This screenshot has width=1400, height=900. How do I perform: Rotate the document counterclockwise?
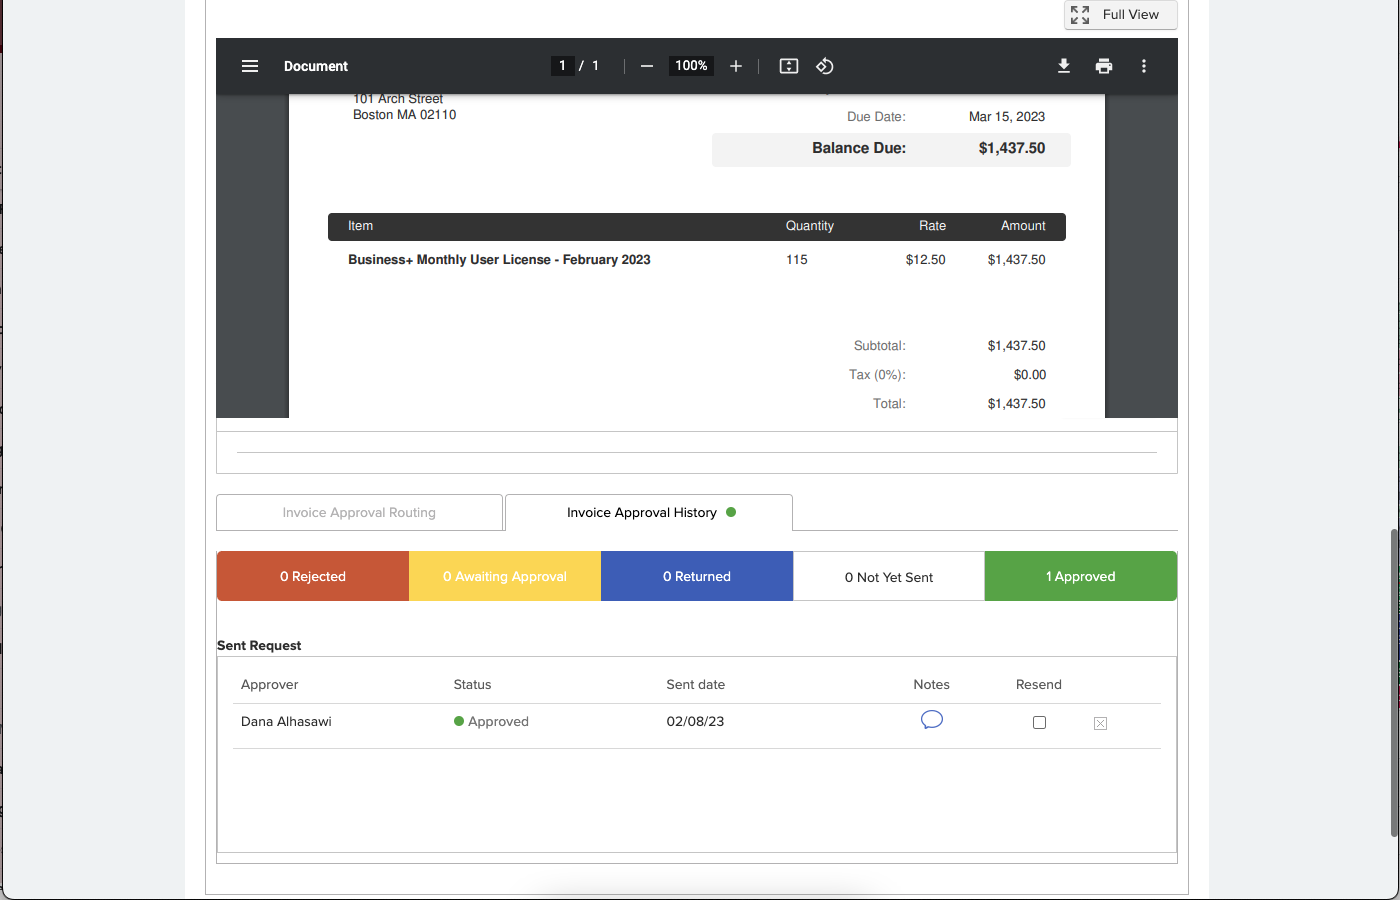tap(825, 66)
